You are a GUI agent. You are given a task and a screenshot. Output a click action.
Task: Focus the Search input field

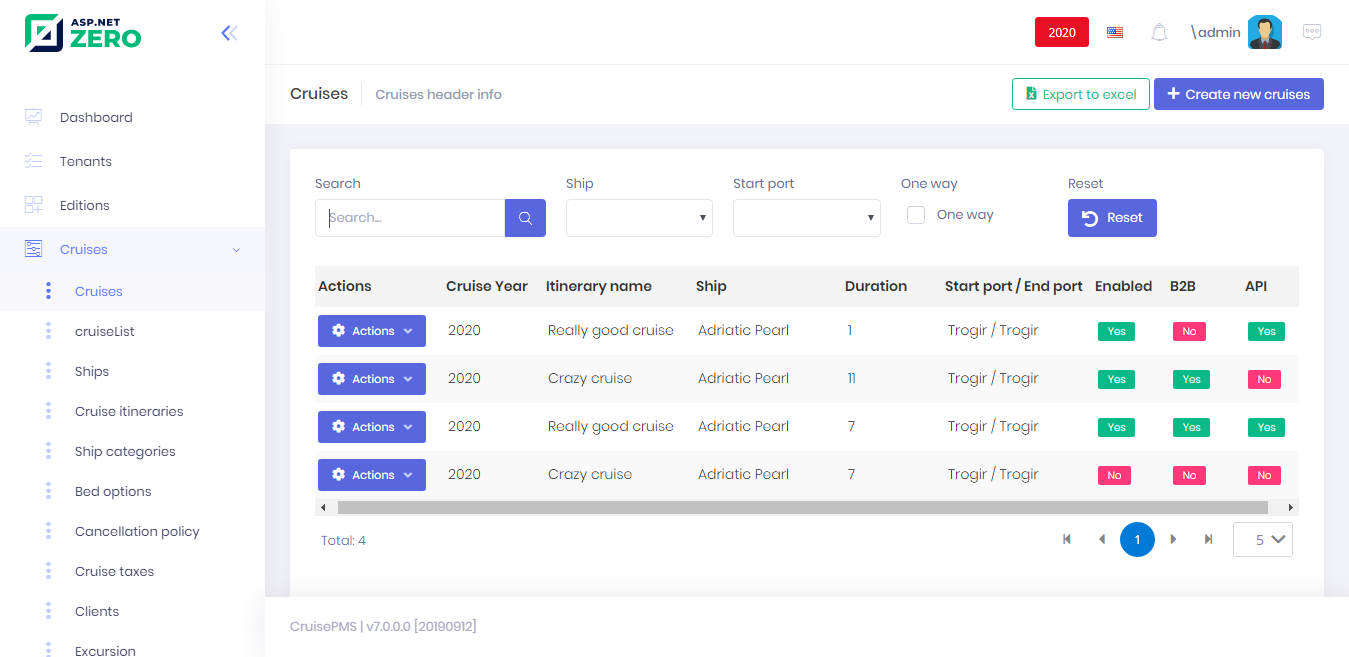(410, 218)
